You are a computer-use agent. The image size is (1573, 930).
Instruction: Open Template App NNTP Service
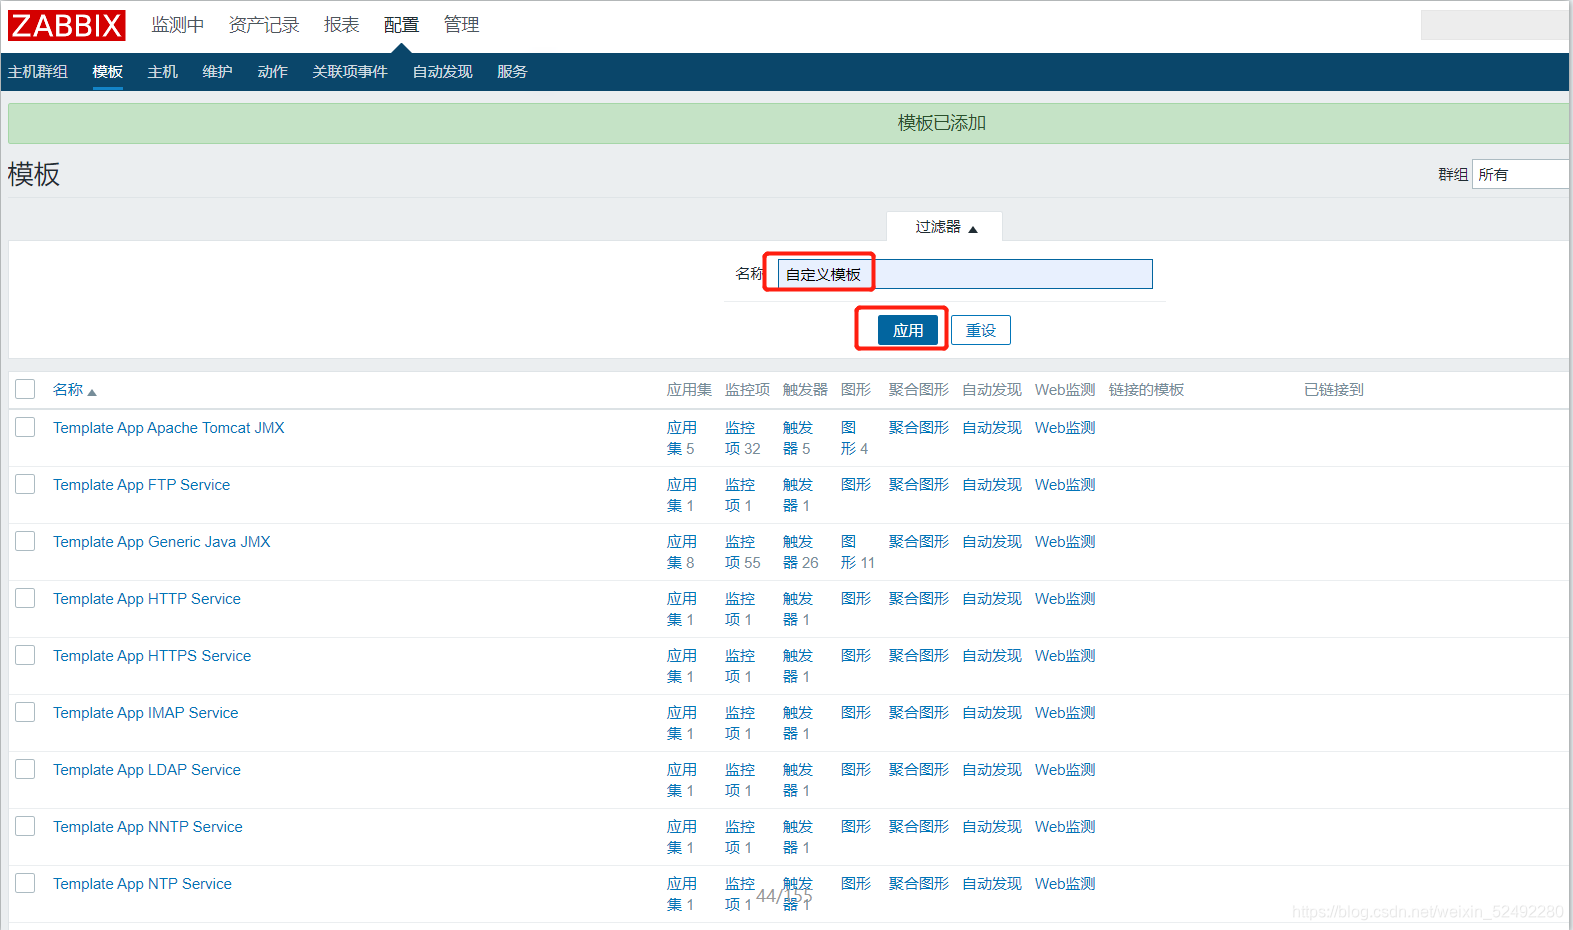click(148, 827)
